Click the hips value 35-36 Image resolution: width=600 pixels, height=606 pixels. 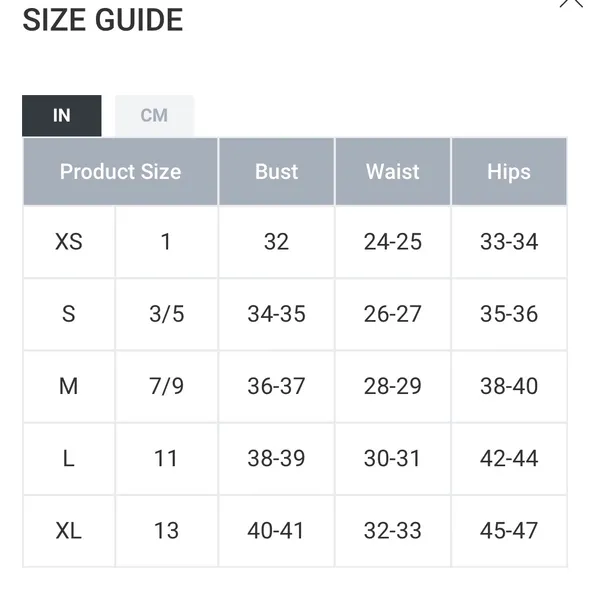pos(509,314)
